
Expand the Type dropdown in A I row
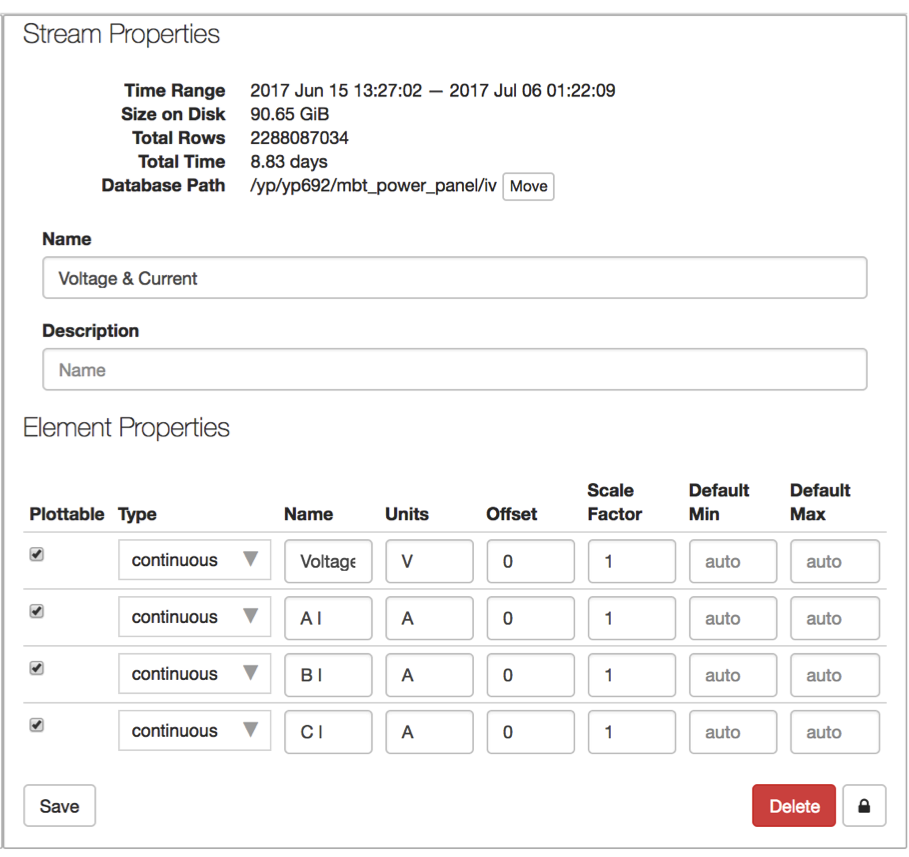pos(194,618)
